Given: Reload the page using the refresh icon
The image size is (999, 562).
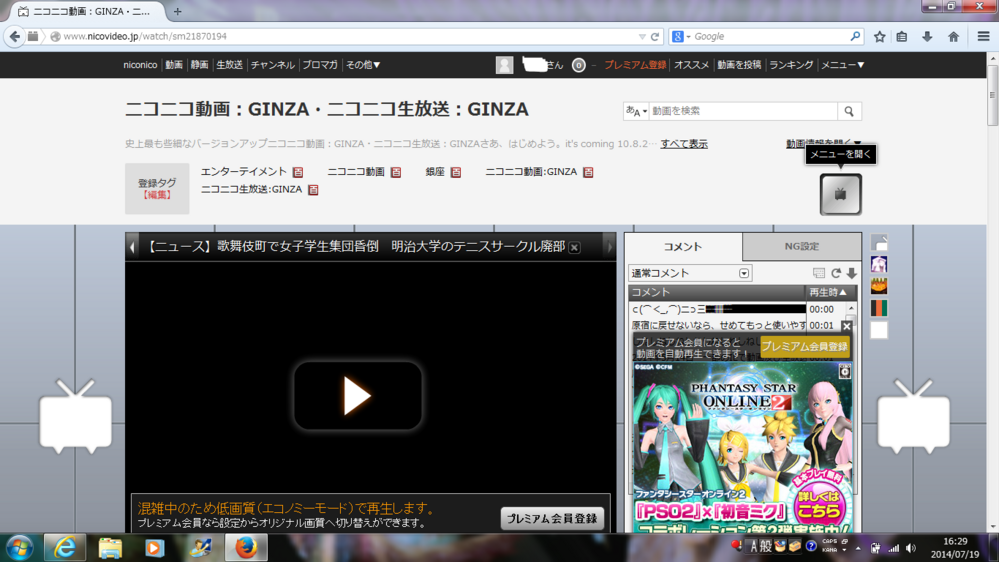Looking at the screenshot, I should click(x=655, y=37).
